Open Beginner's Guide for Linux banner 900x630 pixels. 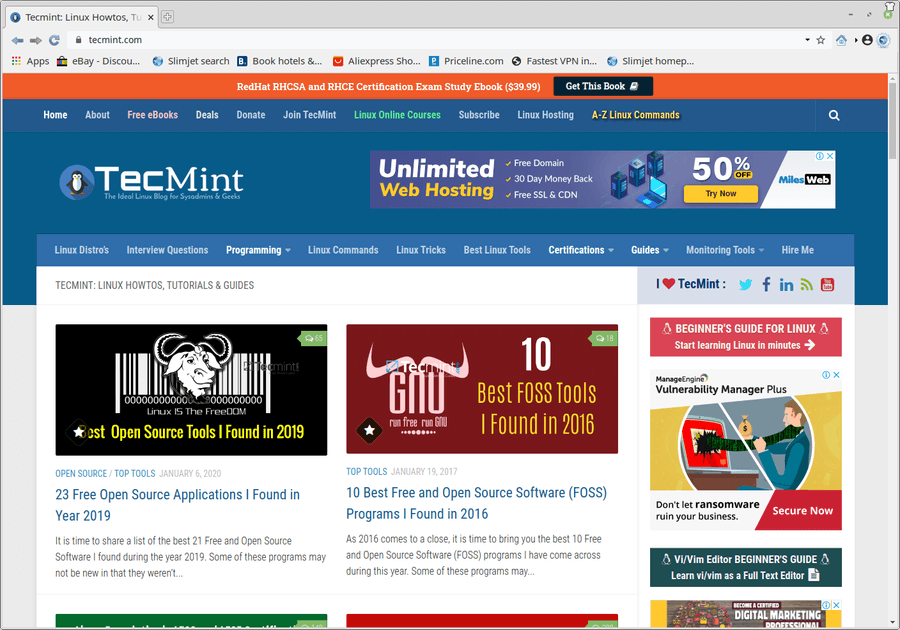746,337
